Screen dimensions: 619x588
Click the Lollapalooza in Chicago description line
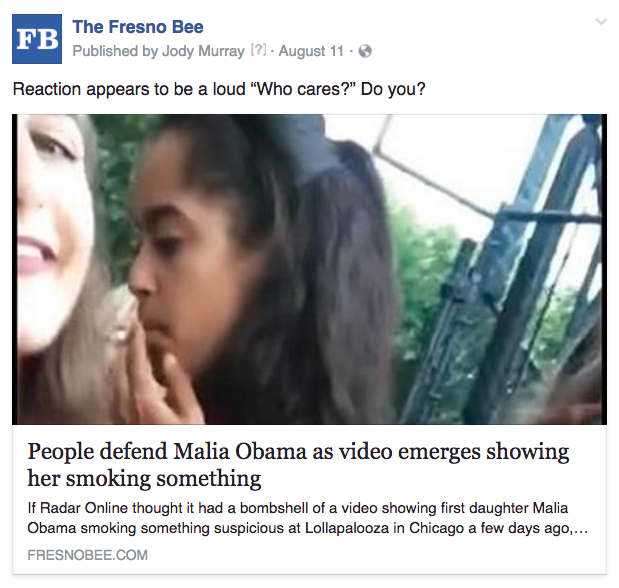pyautogui.click(x=308, y=528)
